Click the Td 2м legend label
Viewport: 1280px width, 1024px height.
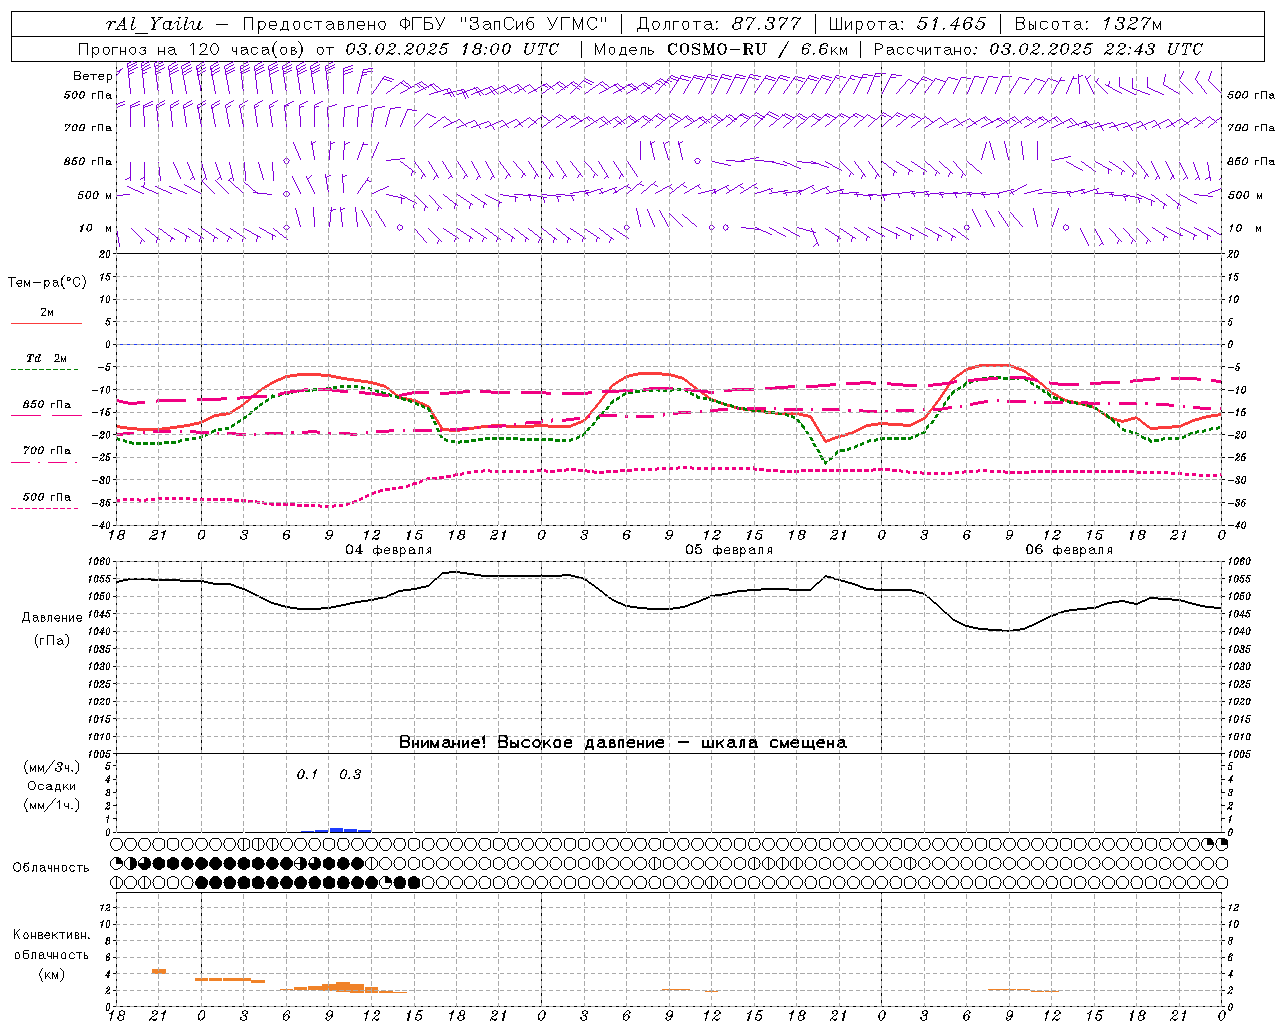click(x=46, y=357)
